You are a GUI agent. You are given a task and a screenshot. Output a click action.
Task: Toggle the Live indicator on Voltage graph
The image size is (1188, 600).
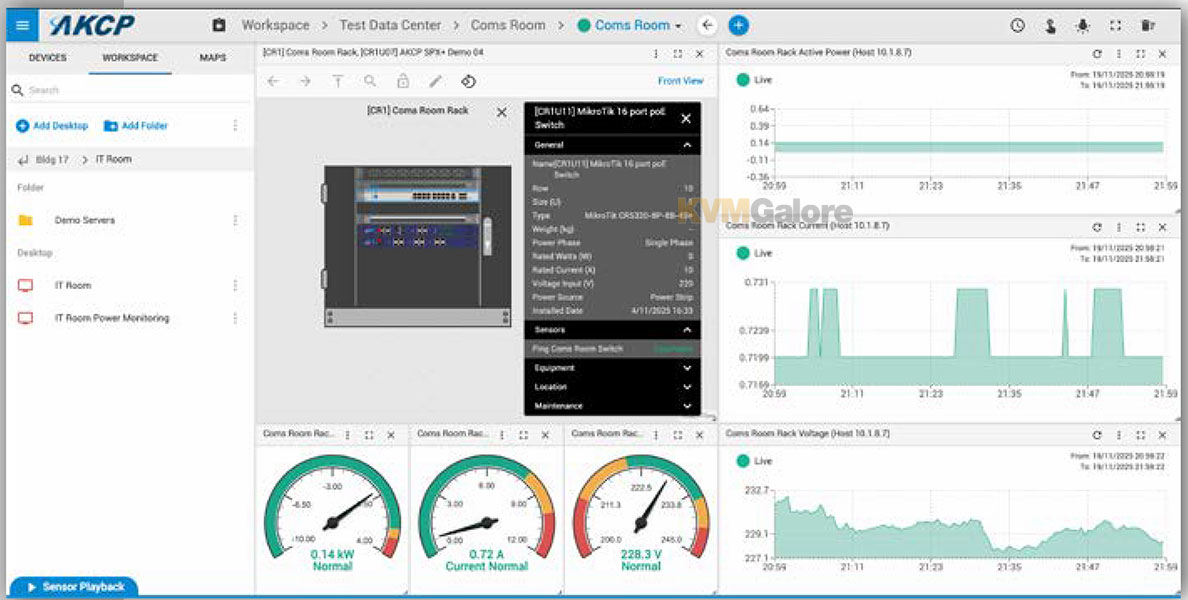743,461
